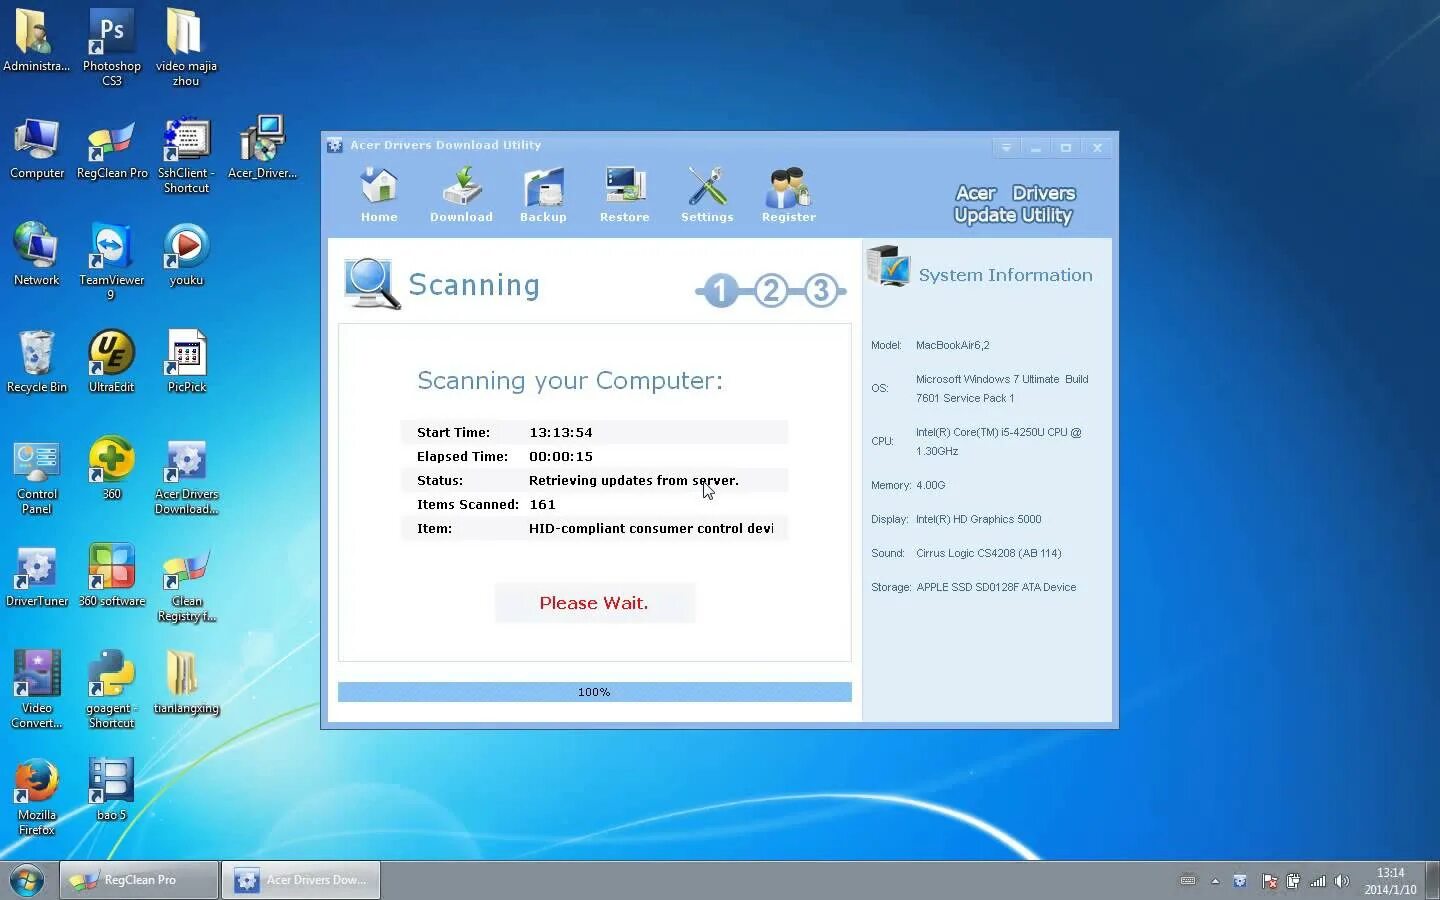1440x900 pixels.
Task: Open the title bar dropdown arrow menu
Action: point(1006,148)
